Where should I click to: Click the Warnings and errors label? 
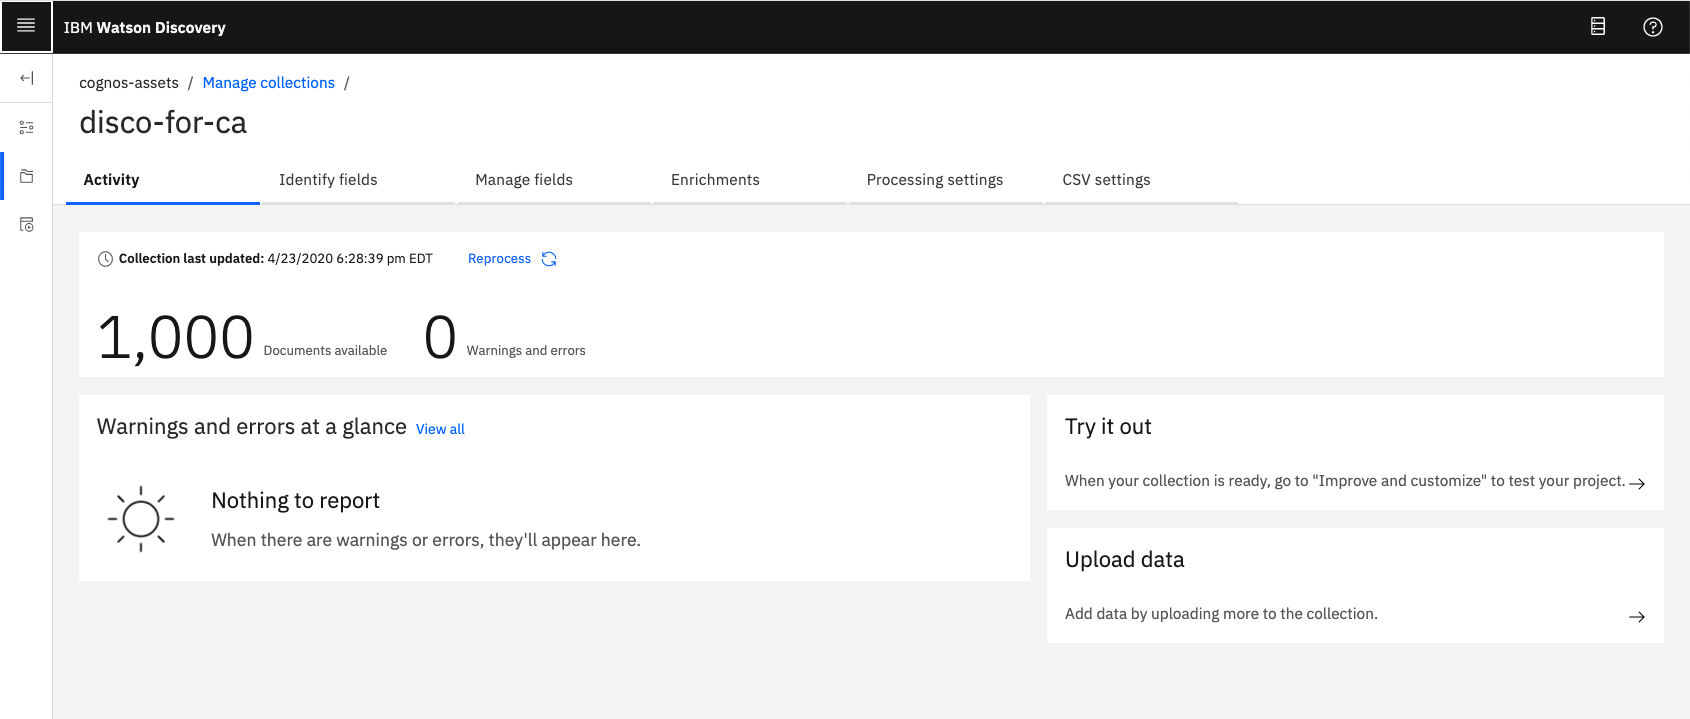[526, 351]
